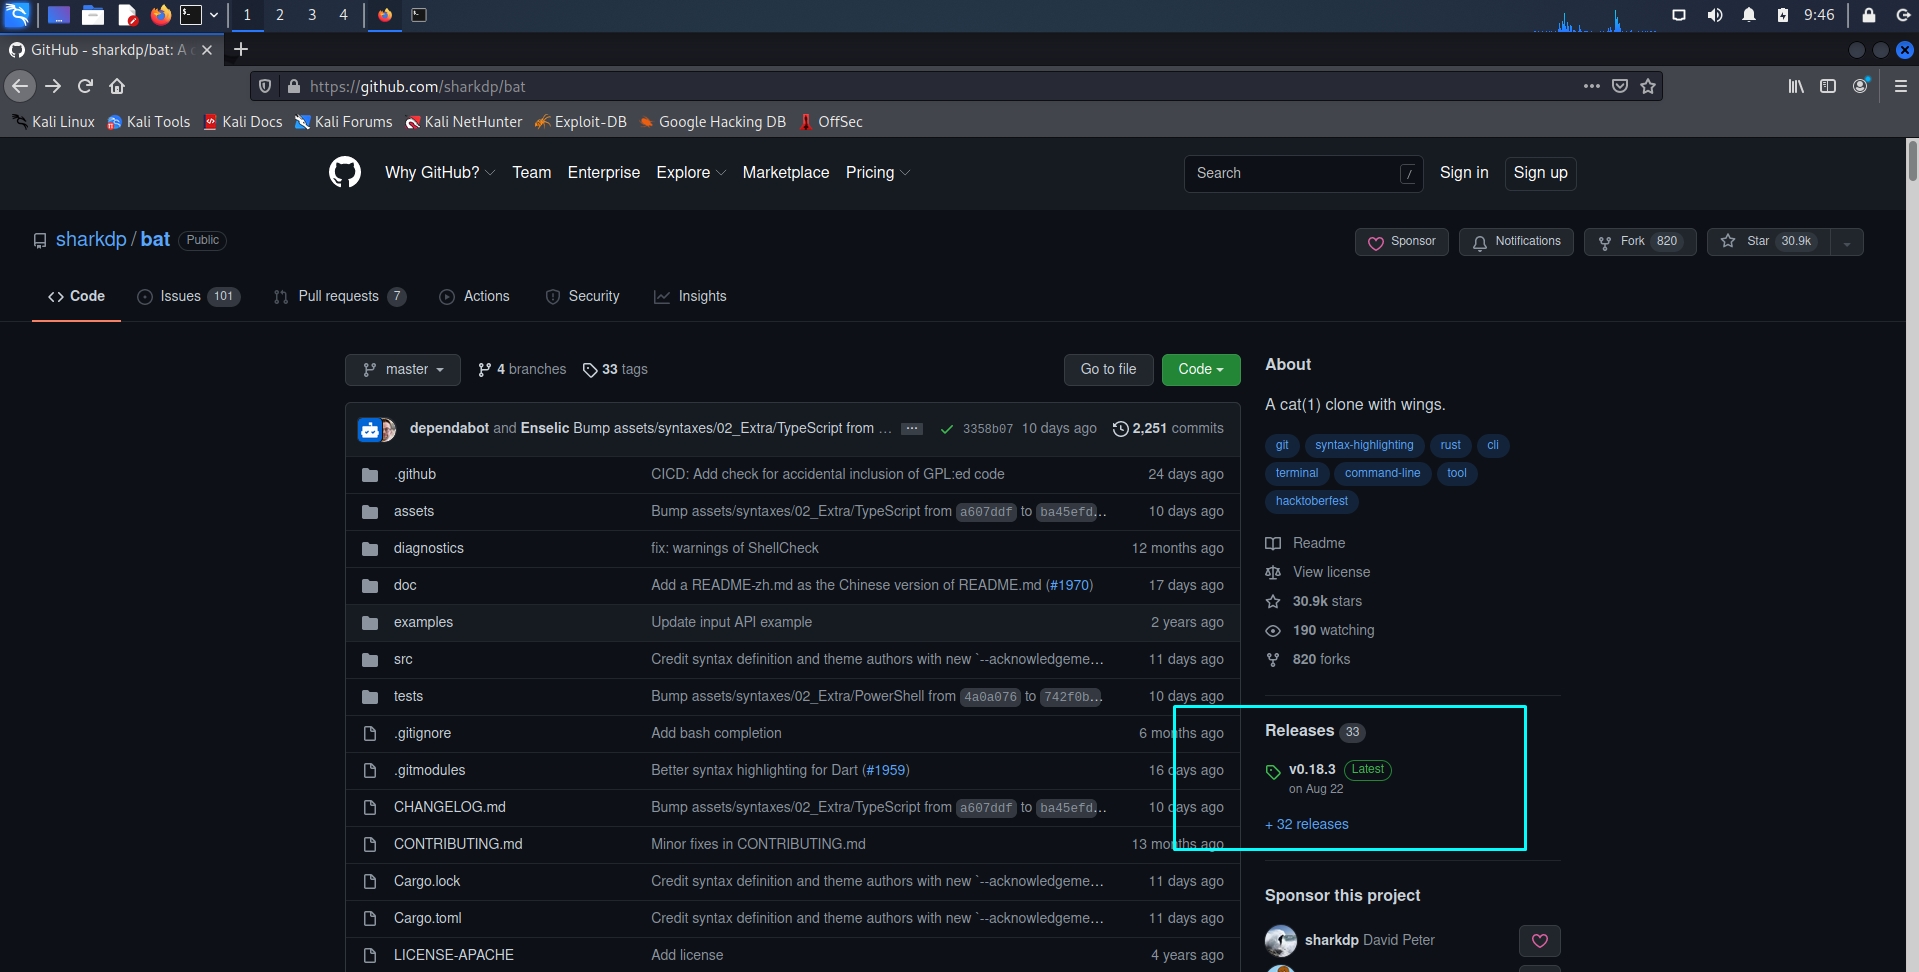Click the Kali Tools bookmark
The height and width of the screenshot is (972, 1919).
coord(148,122)
